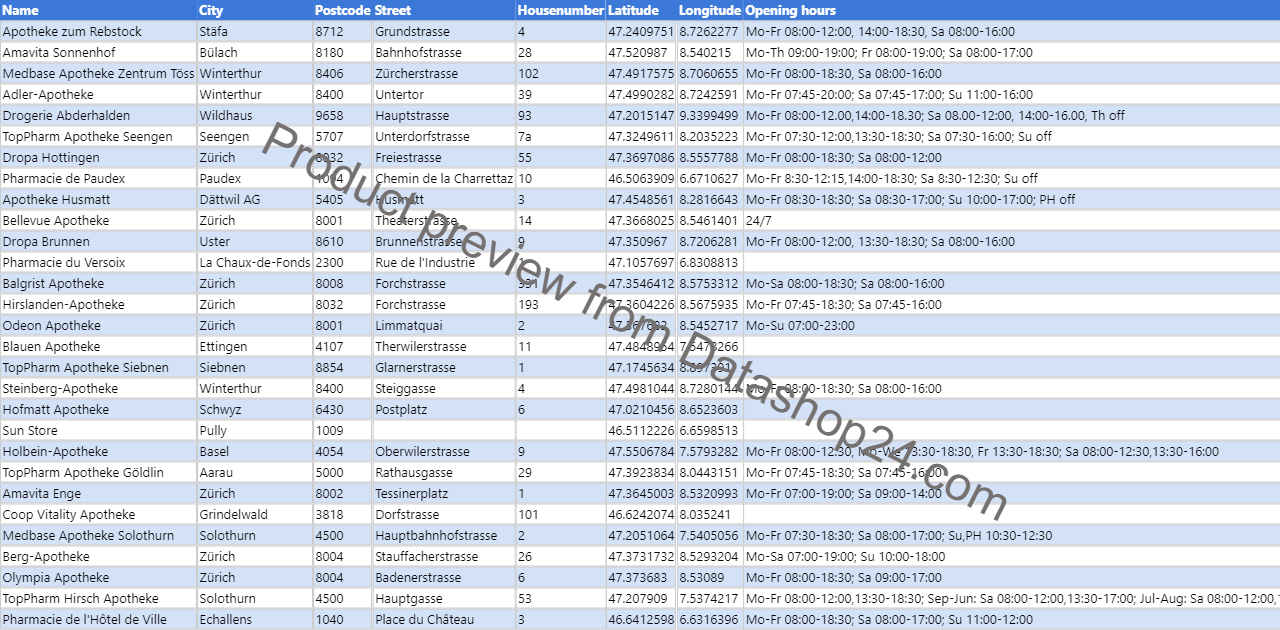Select the cell Sun Store
The width and height of the screenshot is (1280, 630).
coord(98,431)
